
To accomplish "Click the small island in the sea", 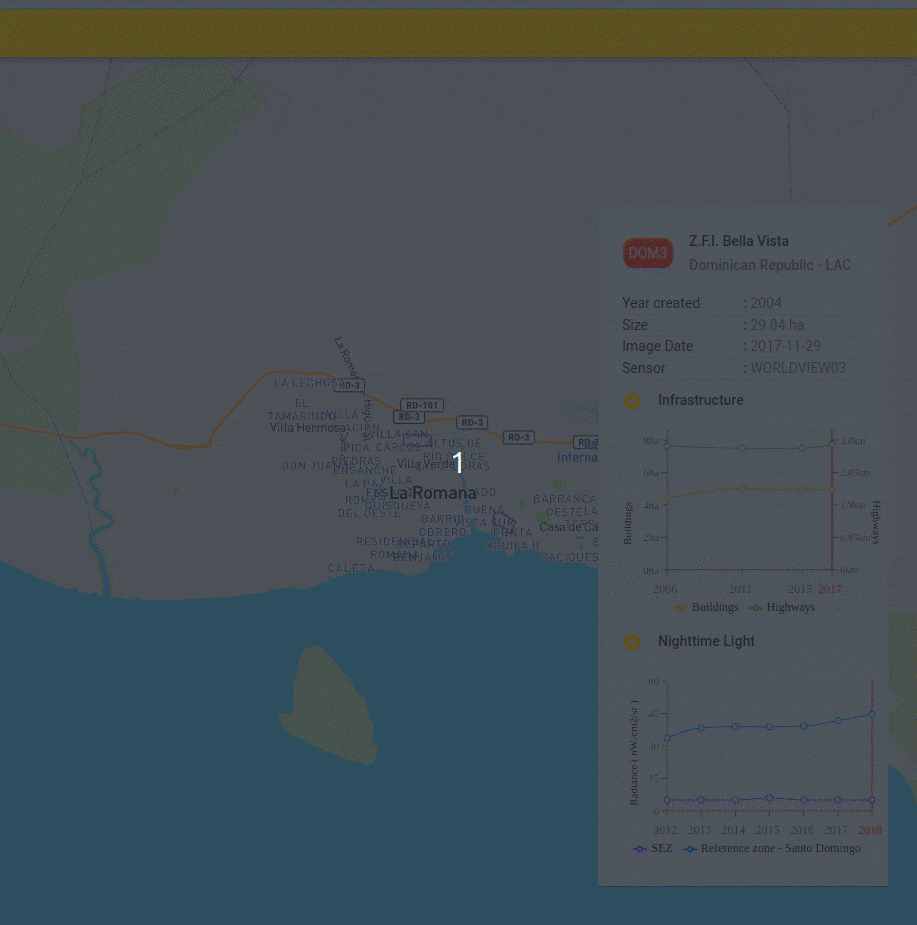I will 328,702.
